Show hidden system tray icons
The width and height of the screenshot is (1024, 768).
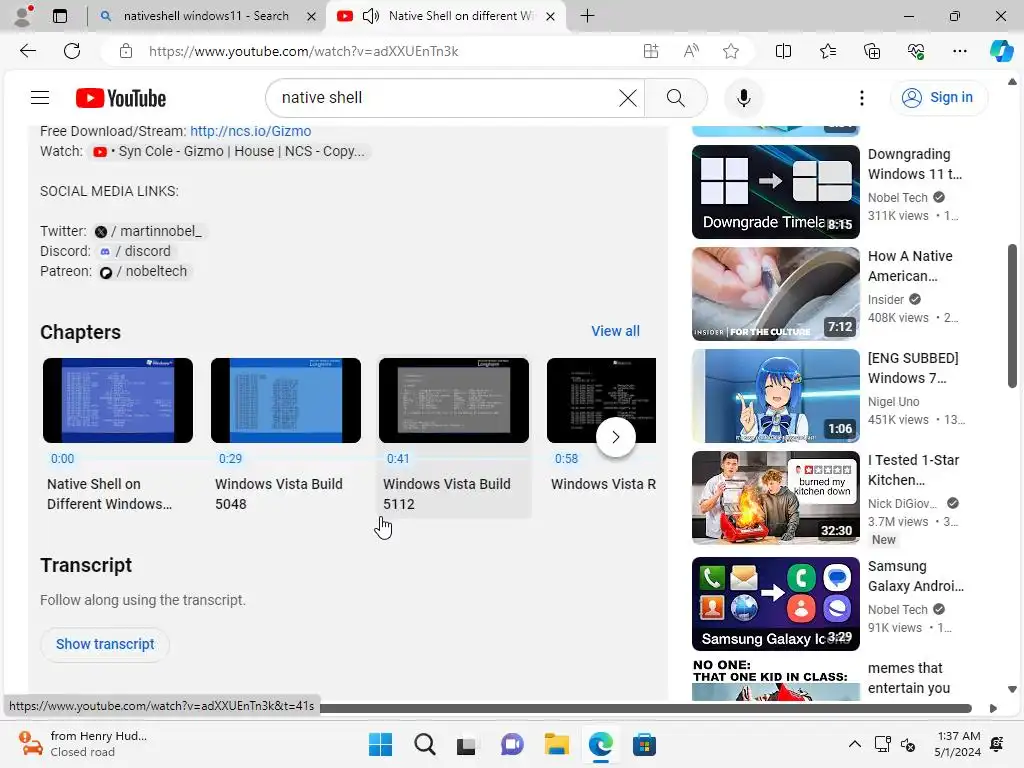point(854,744)
